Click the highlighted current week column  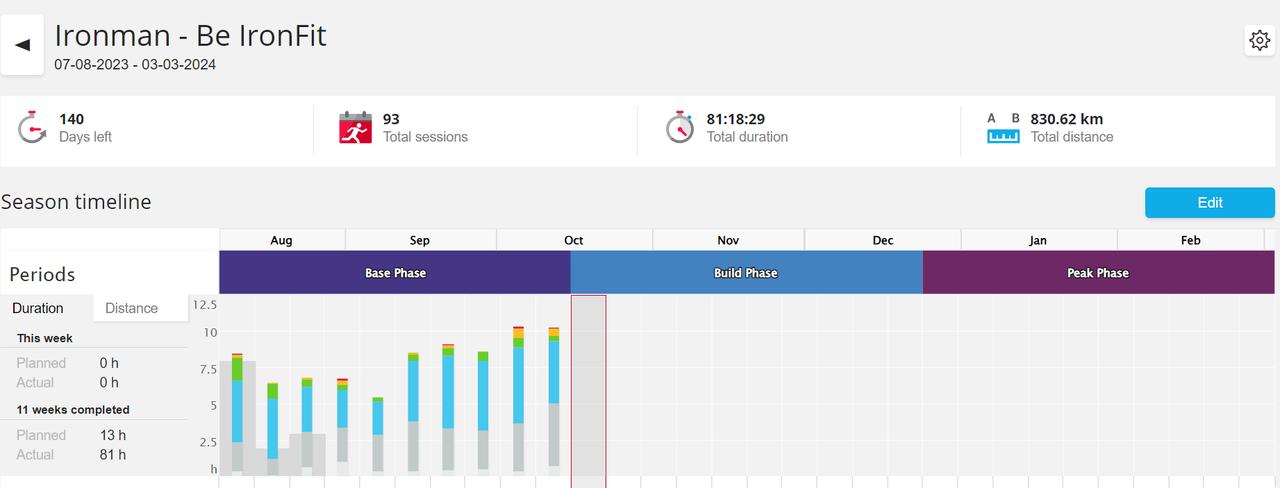coord(588,390)
